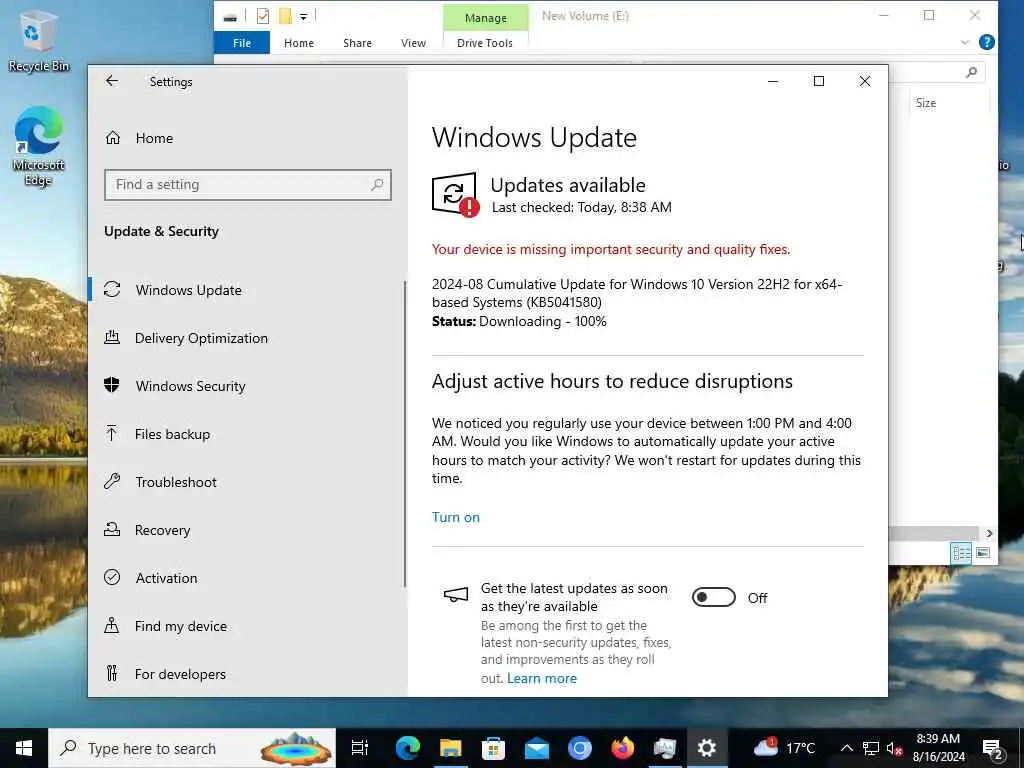This screenshot has height=768, width=1024.
Task: Open Recovery settings
Action: 162,530
